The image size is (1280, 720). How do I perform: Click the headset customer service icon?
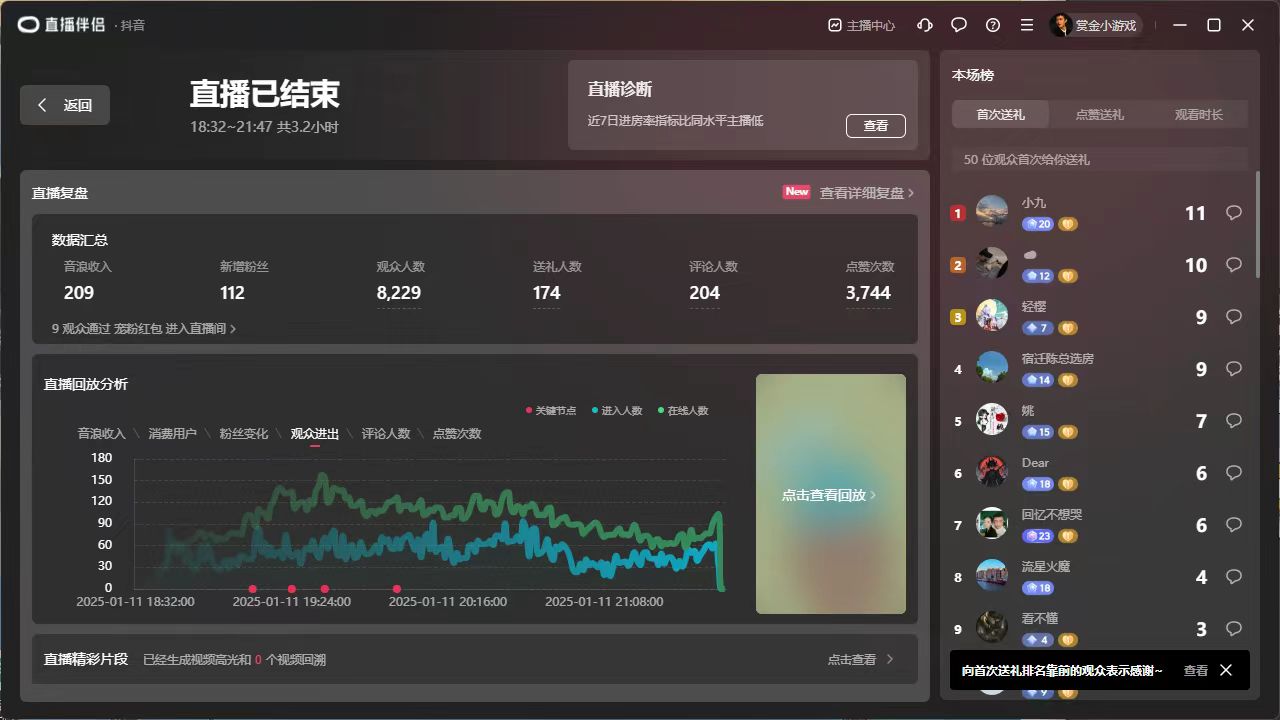[924, 25]
